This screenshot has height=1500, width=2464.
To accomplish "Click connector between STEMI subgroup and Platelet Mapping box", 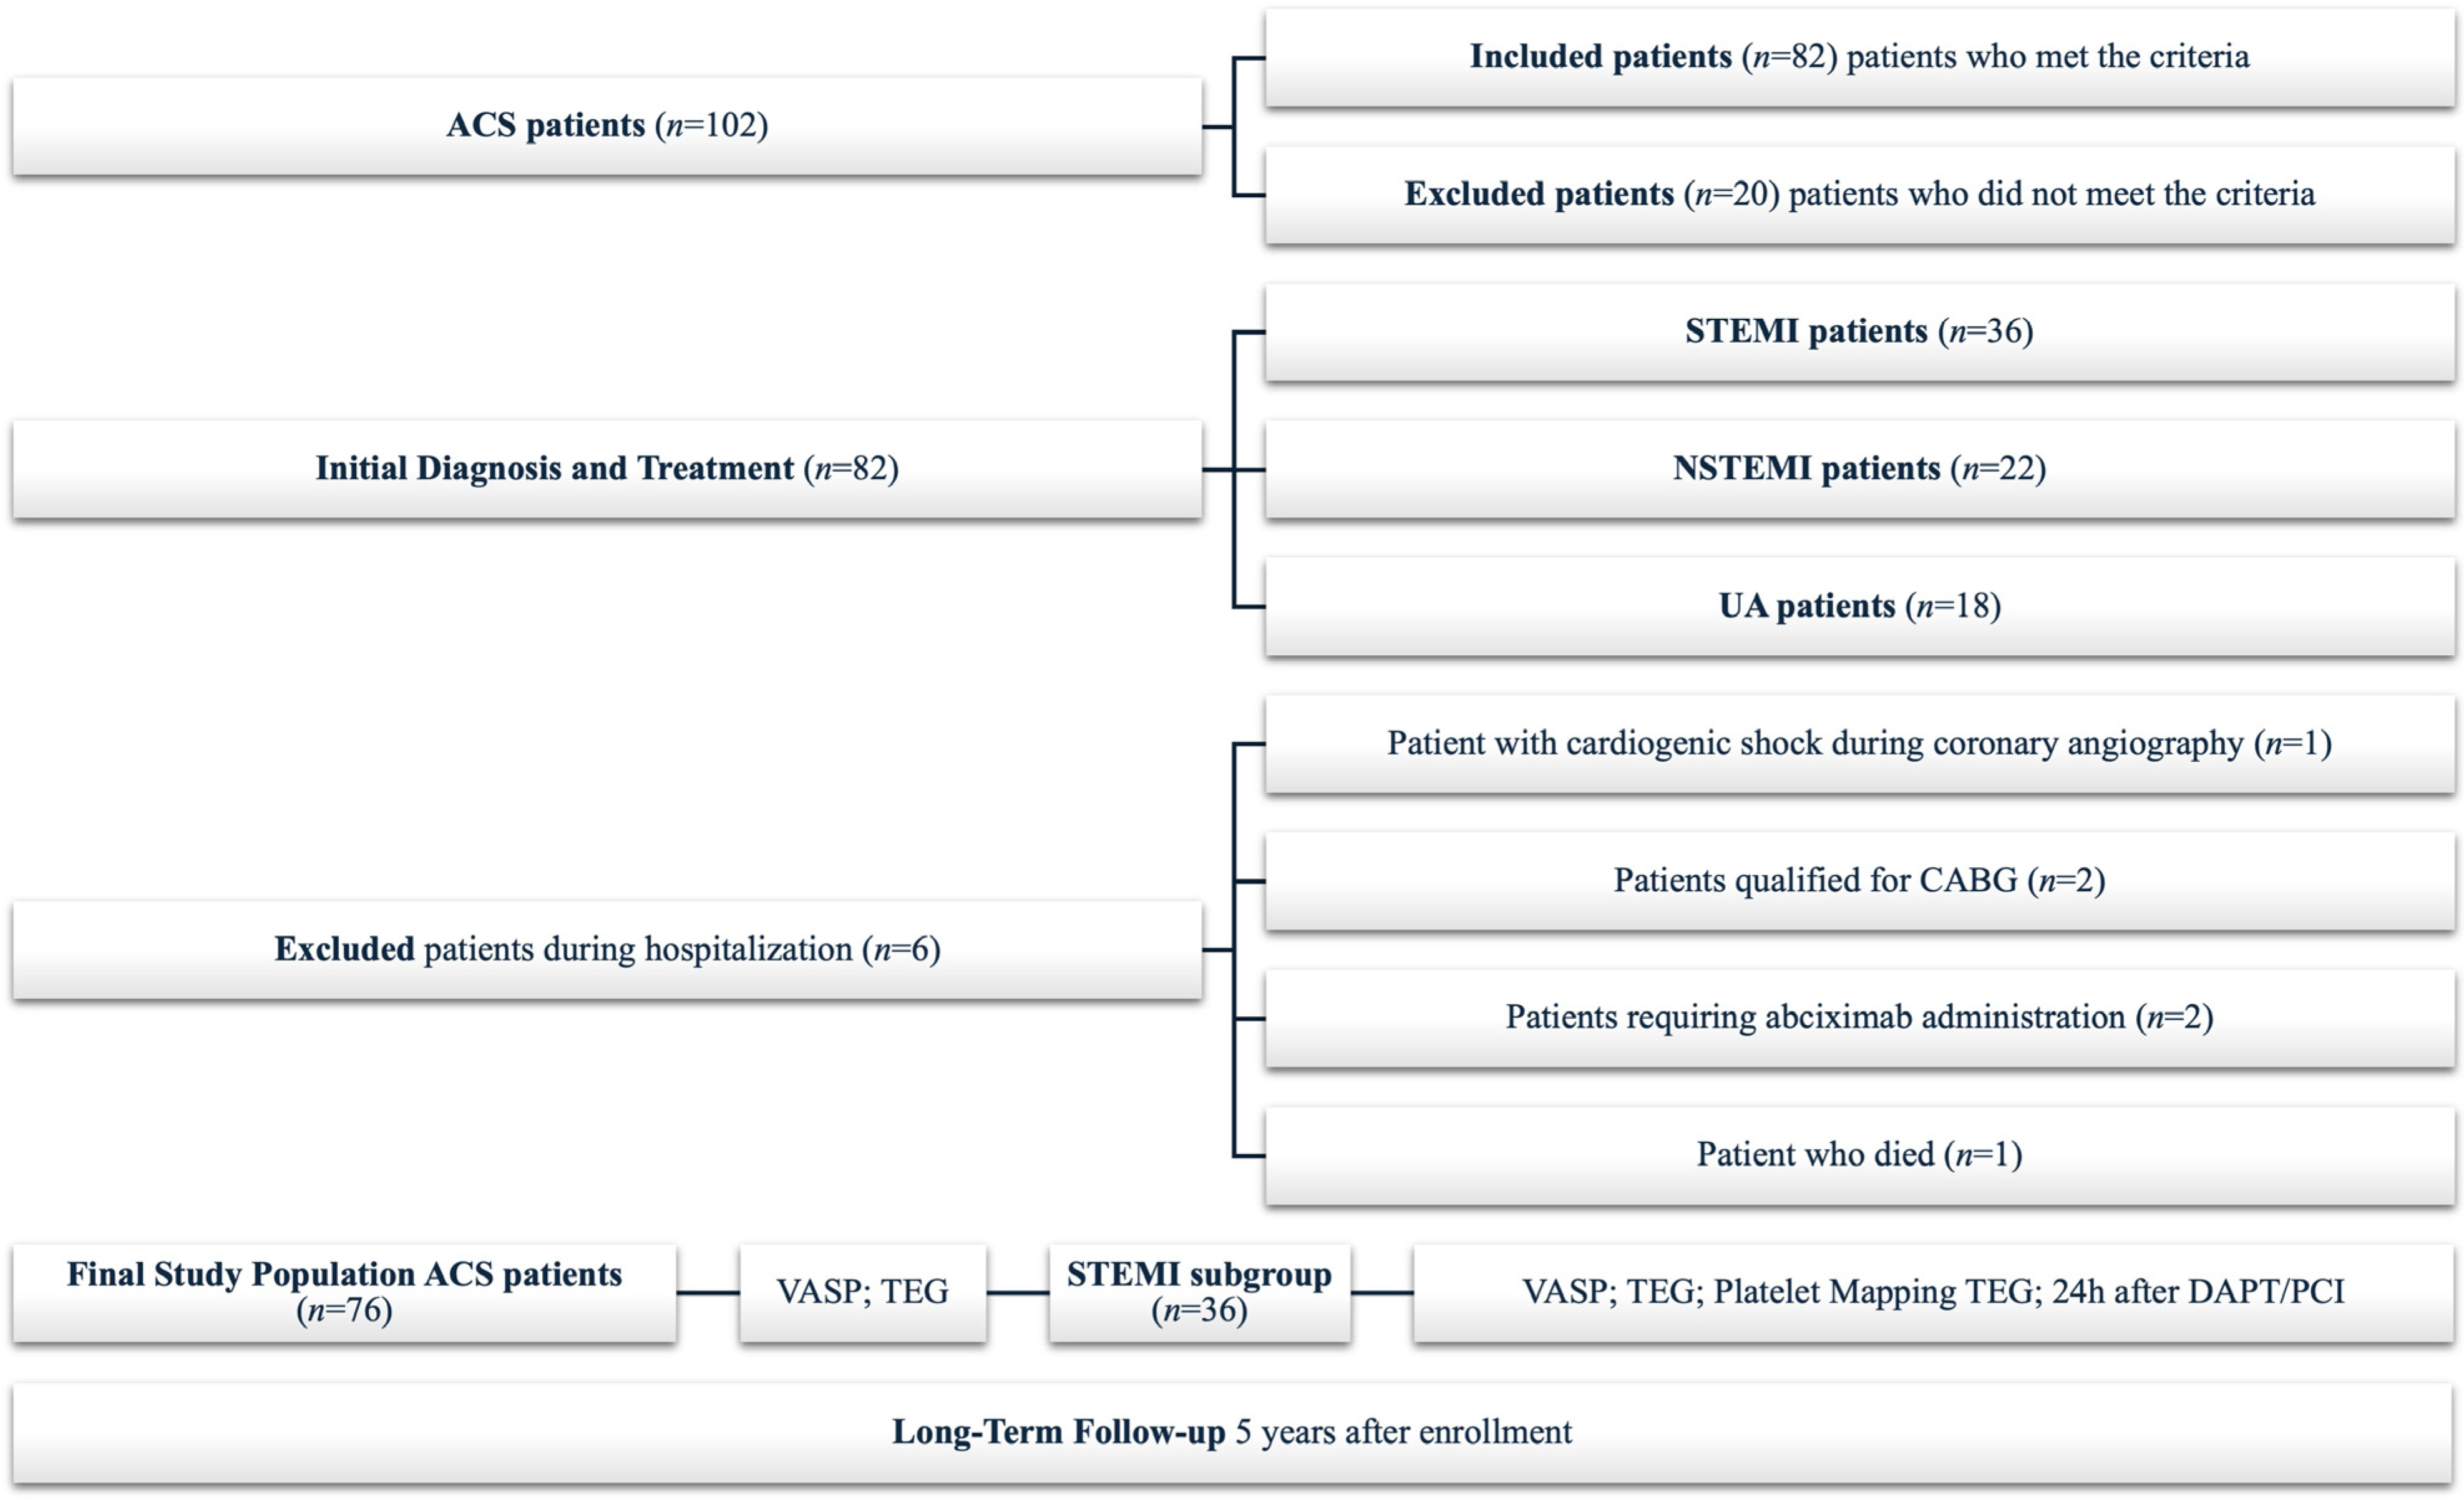I will click(x=1382, y=1293).
